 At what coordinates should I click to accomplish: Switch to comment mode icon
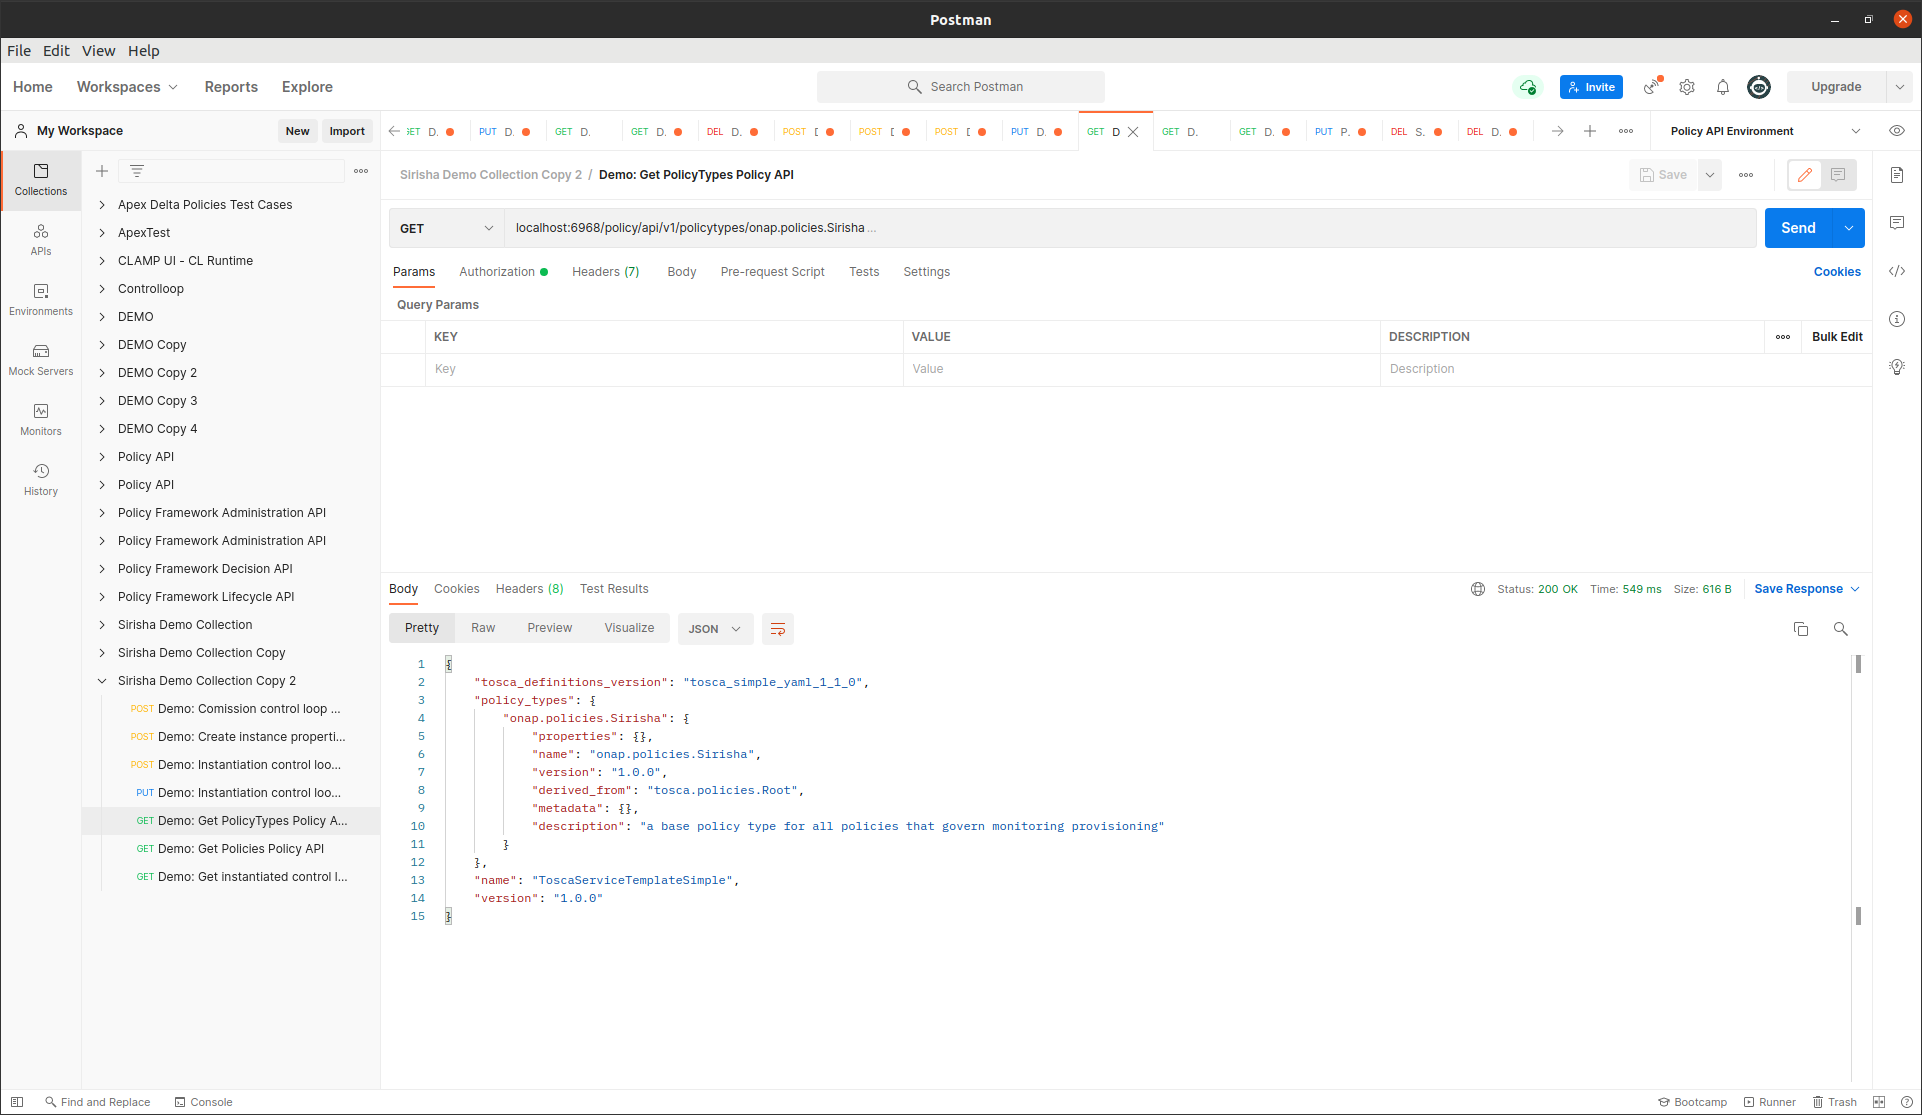point(1838,175)
